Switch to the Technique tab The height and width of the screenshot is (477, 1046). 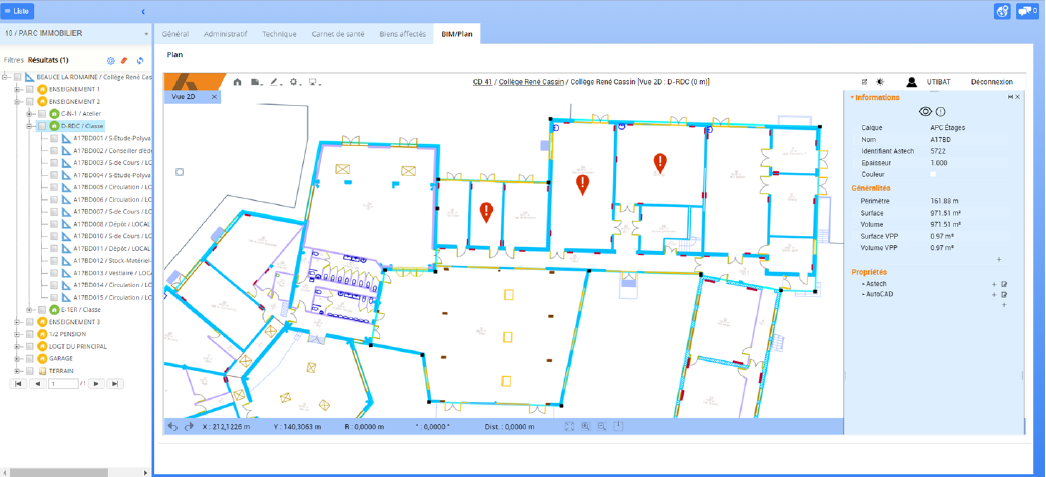point(279,34)
